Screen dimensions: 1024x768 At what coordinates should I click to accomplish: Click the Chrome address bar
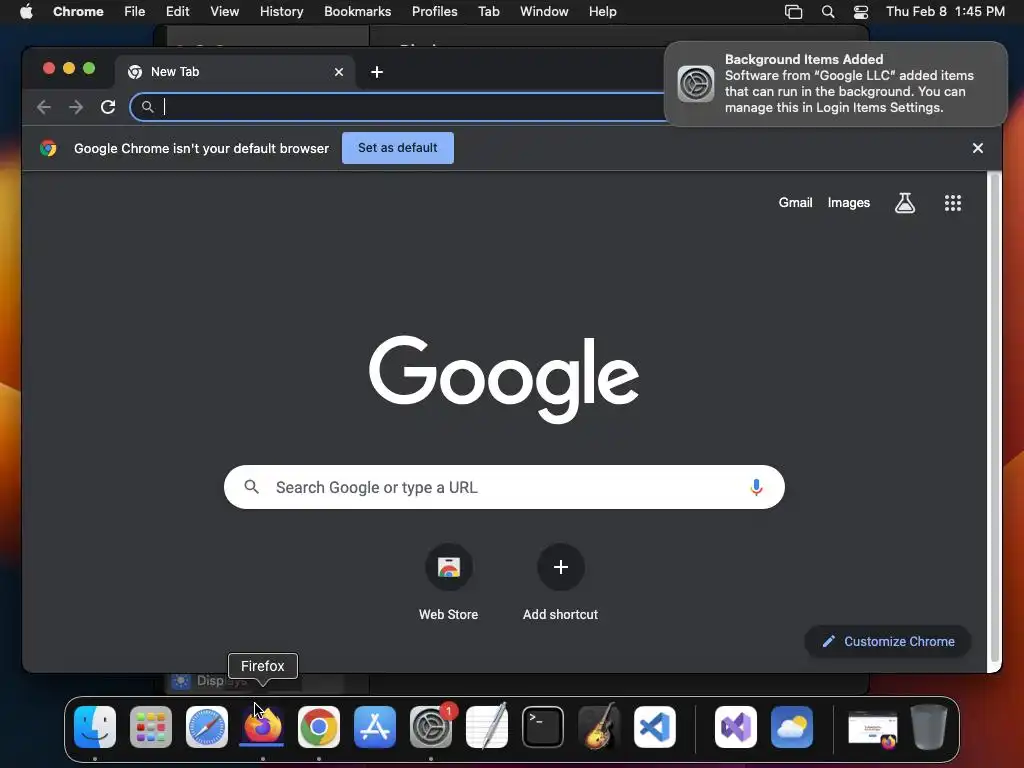point(398,107)
